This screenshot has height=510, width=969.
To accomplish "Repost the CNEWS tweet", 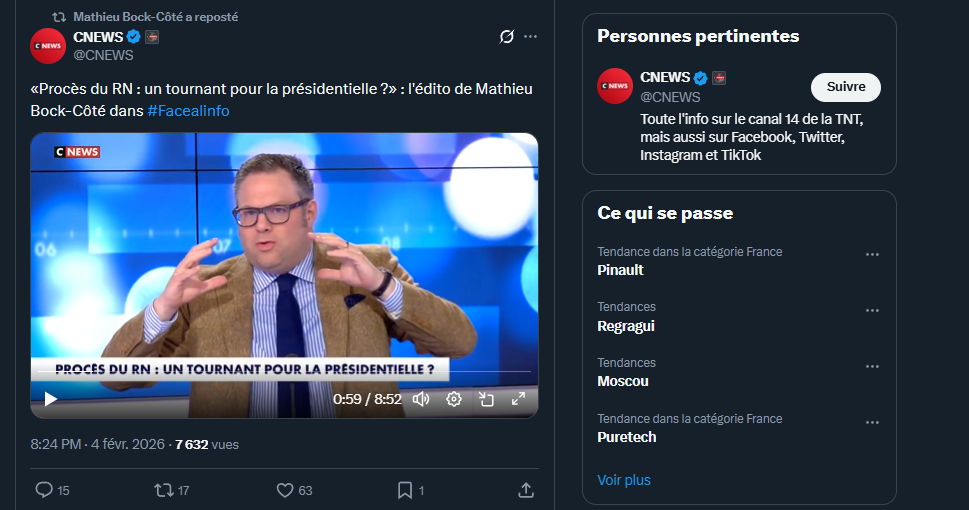I will [x=163, y=490].
